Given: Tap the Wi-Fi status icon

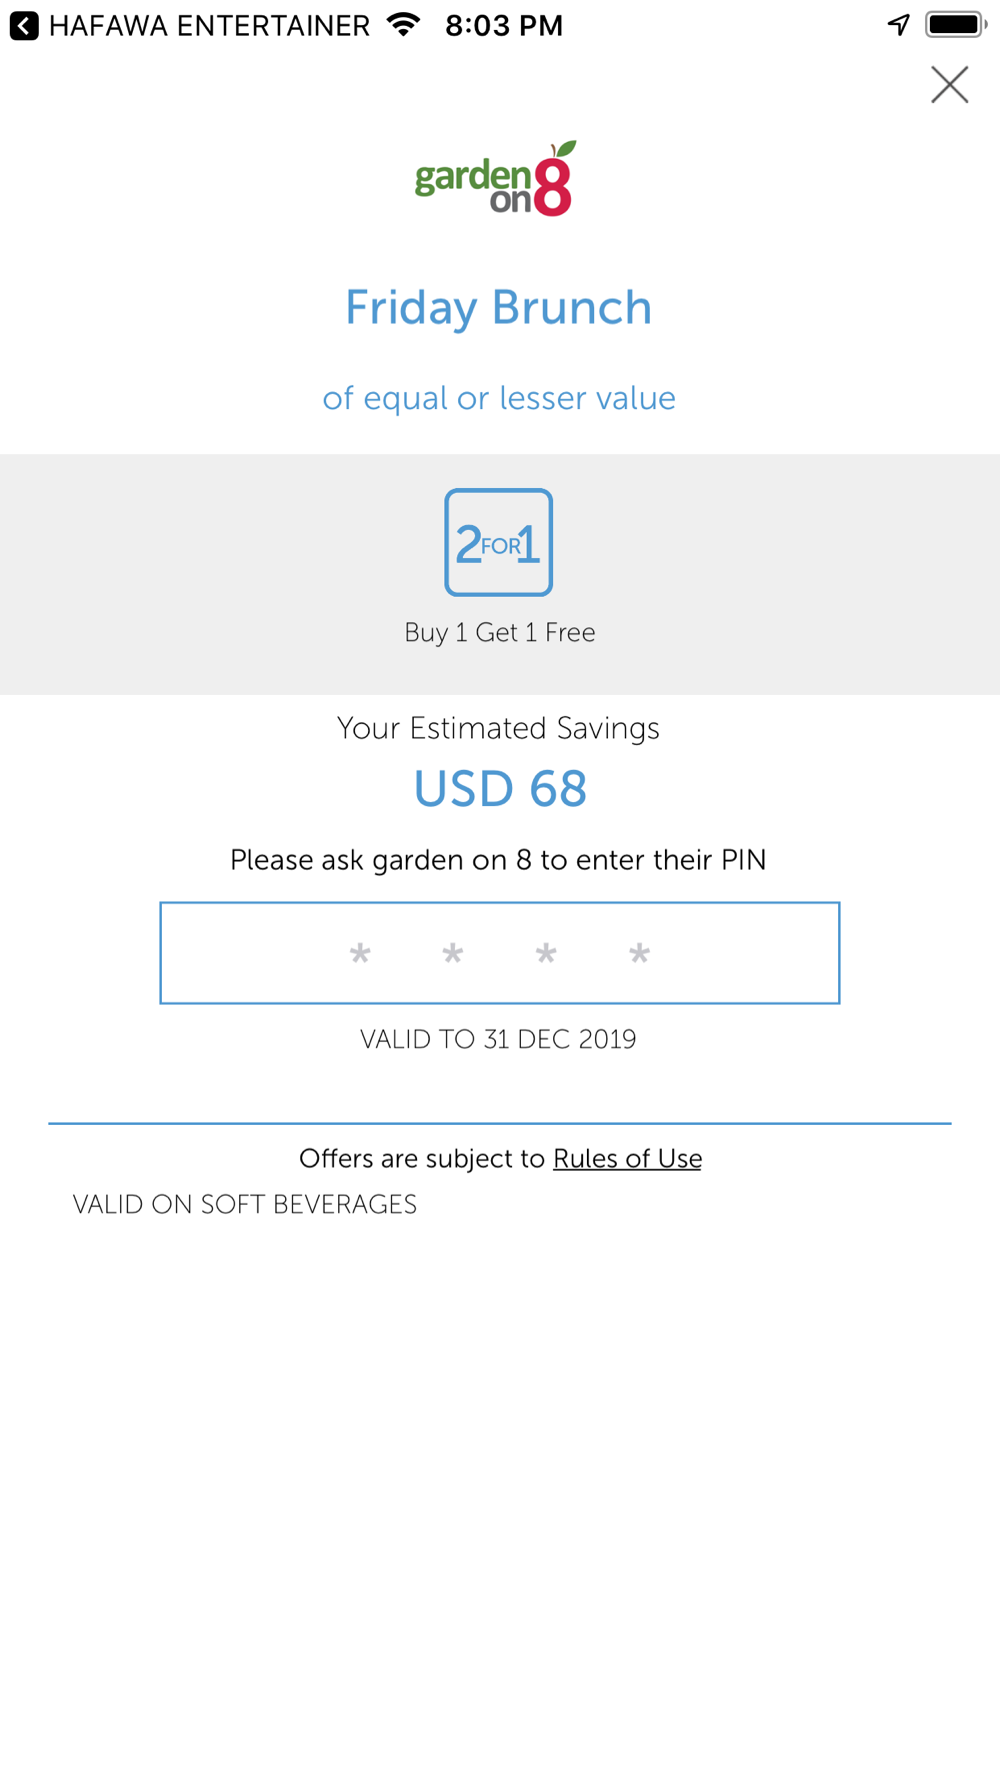Looking at the screenshot, I should point(403,25).
